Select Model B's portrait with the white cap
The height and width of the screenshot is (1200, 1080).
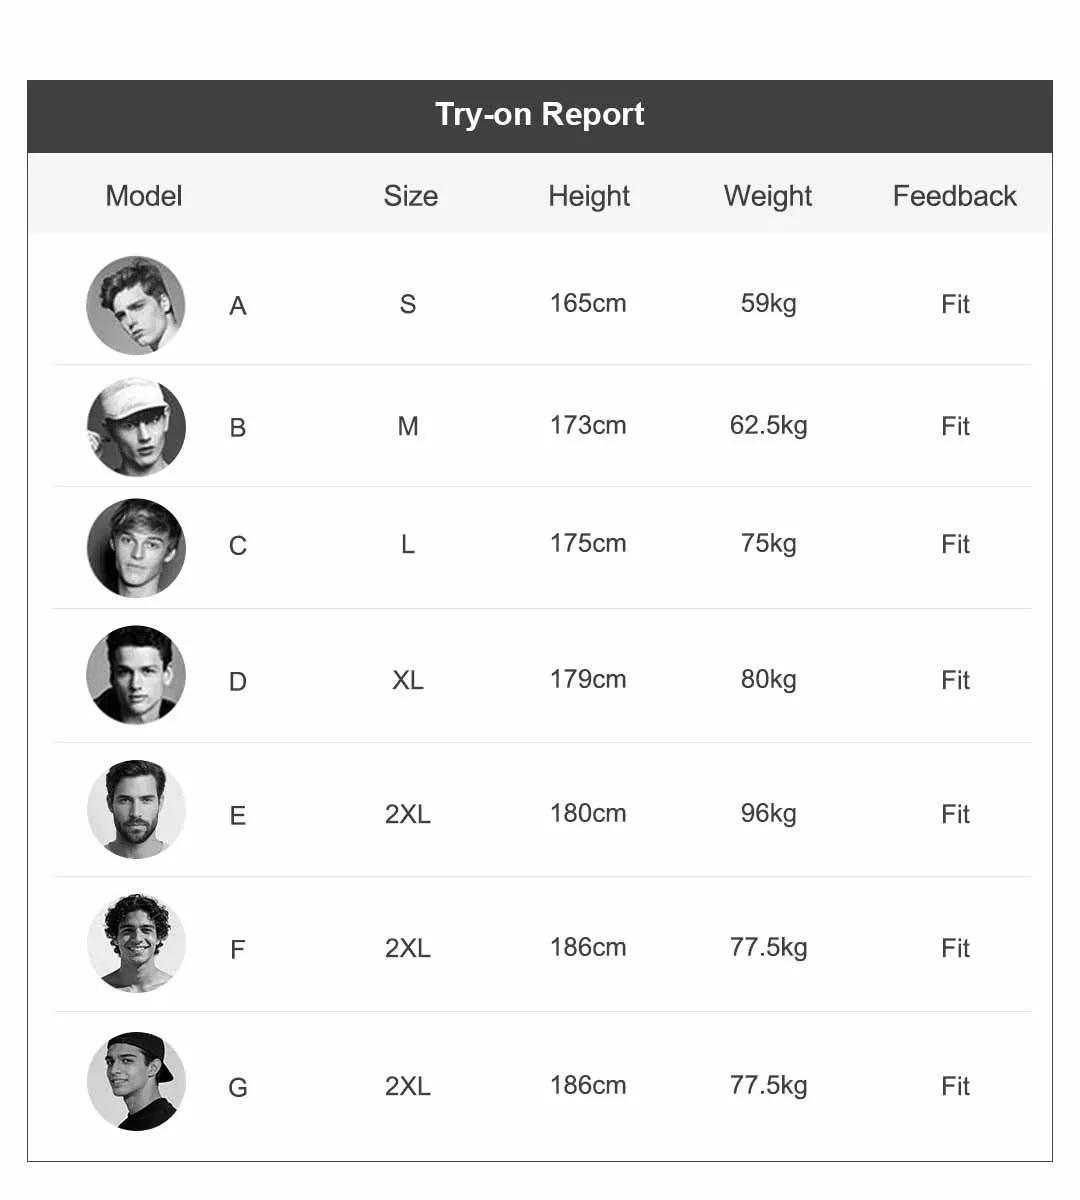136,427
